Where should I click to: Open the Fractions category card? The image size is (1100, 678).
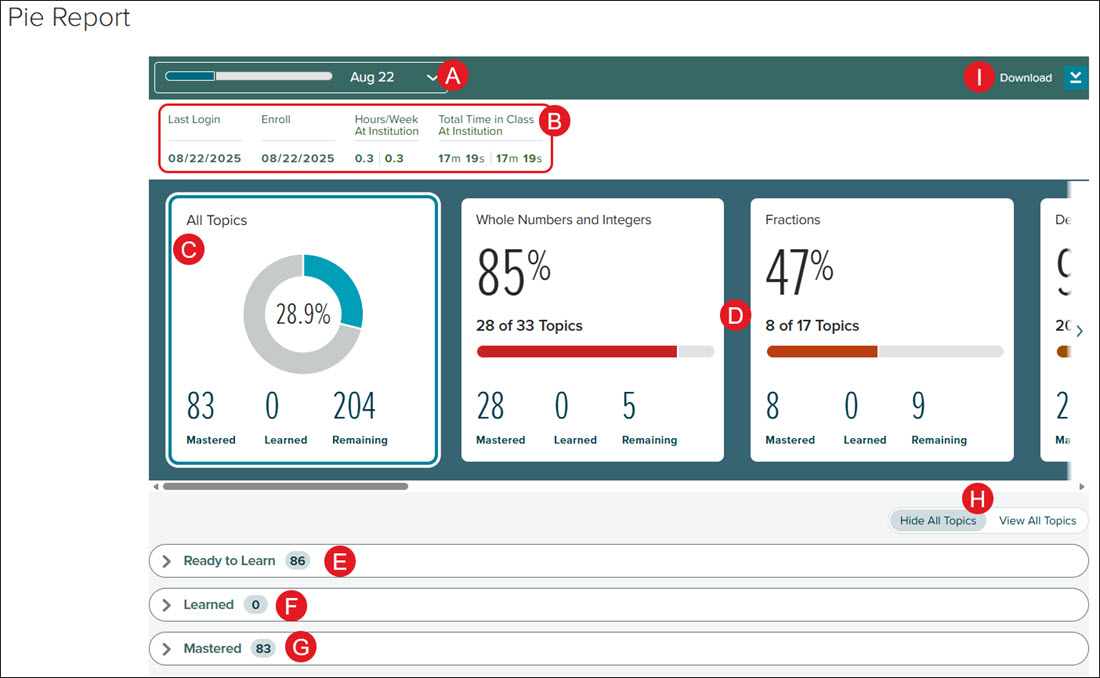tap(882, 330)
